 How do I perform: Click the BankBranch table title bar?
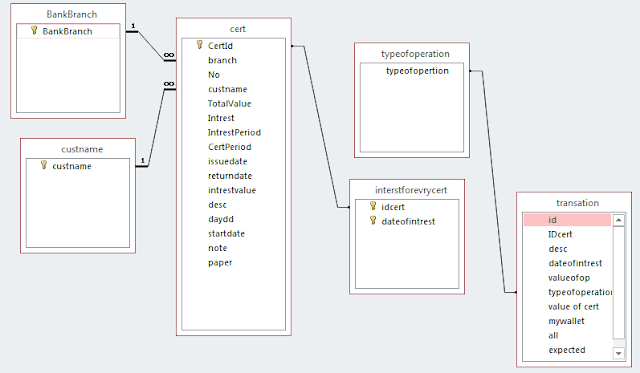pos(71,14)
